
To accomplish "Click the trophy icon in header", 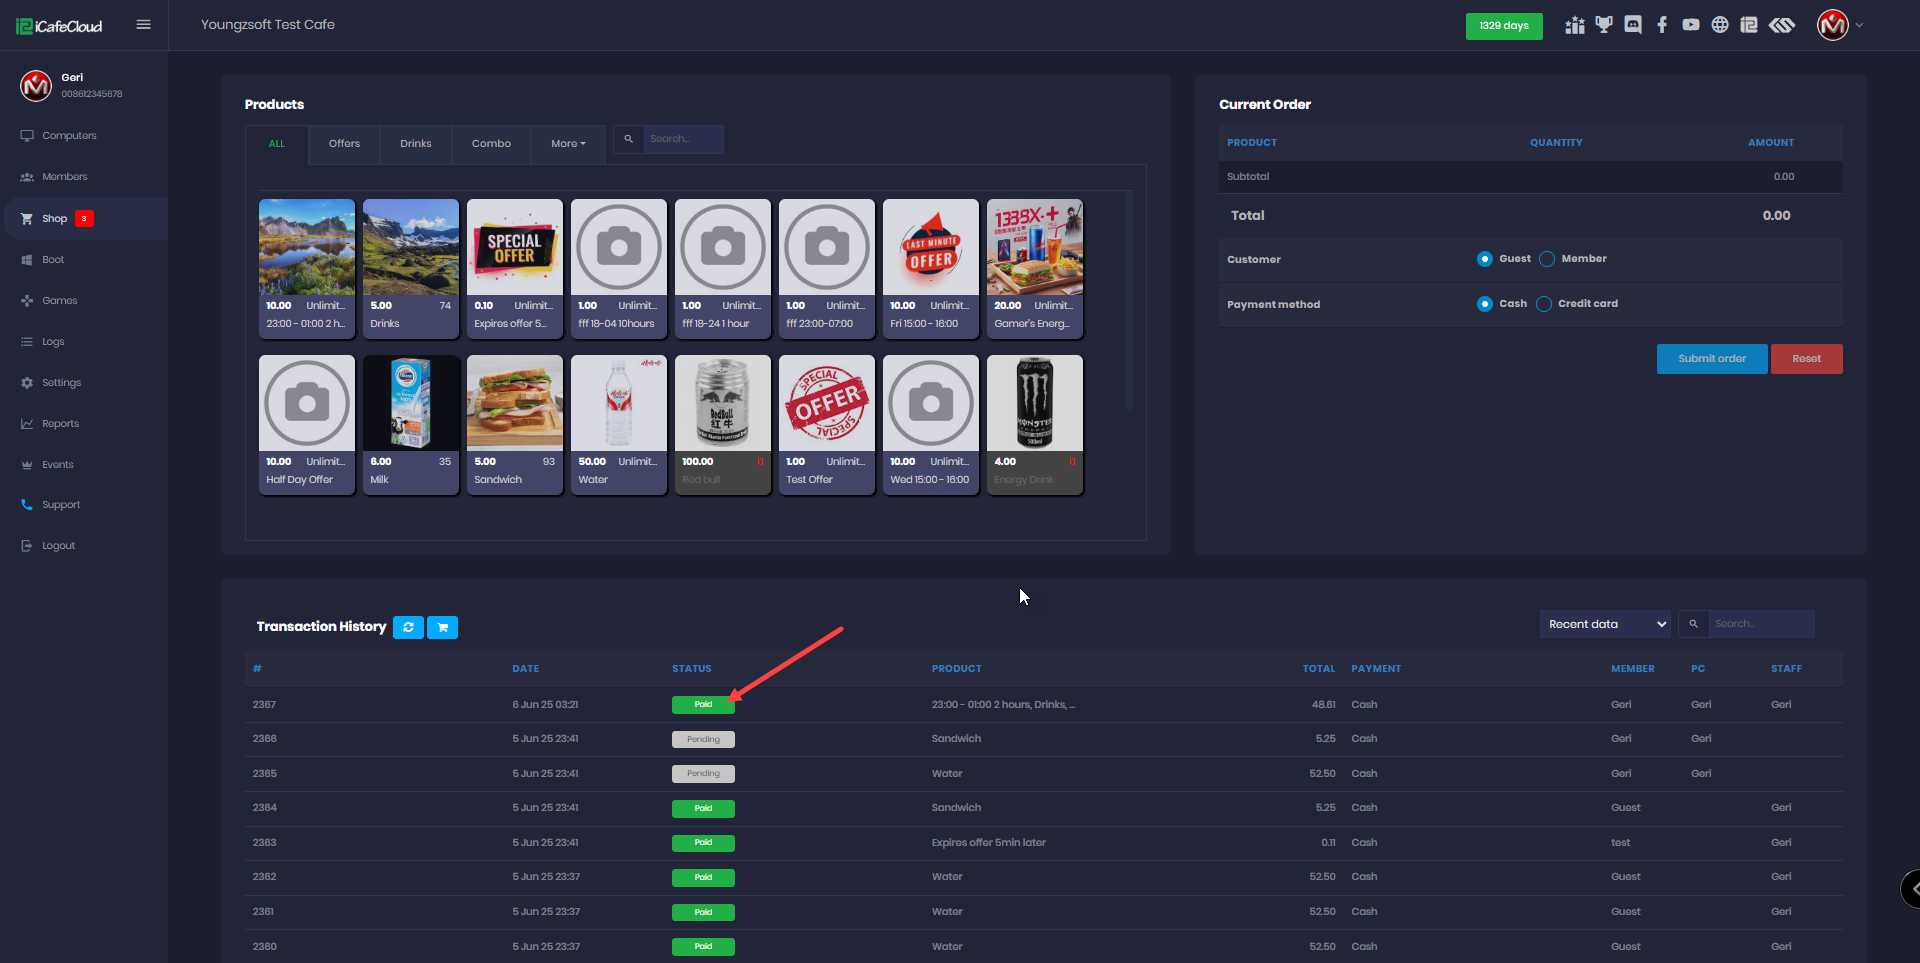I will (x=1604, y=25).
